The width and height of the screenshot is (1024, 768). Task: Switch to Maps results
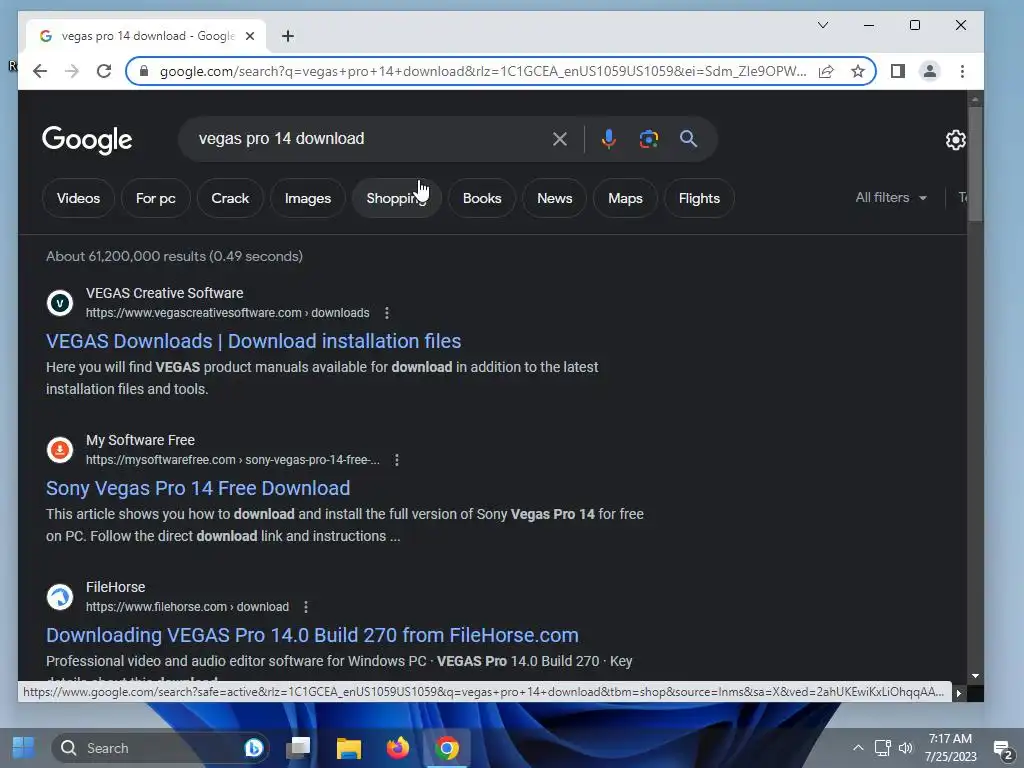point(625,198)
